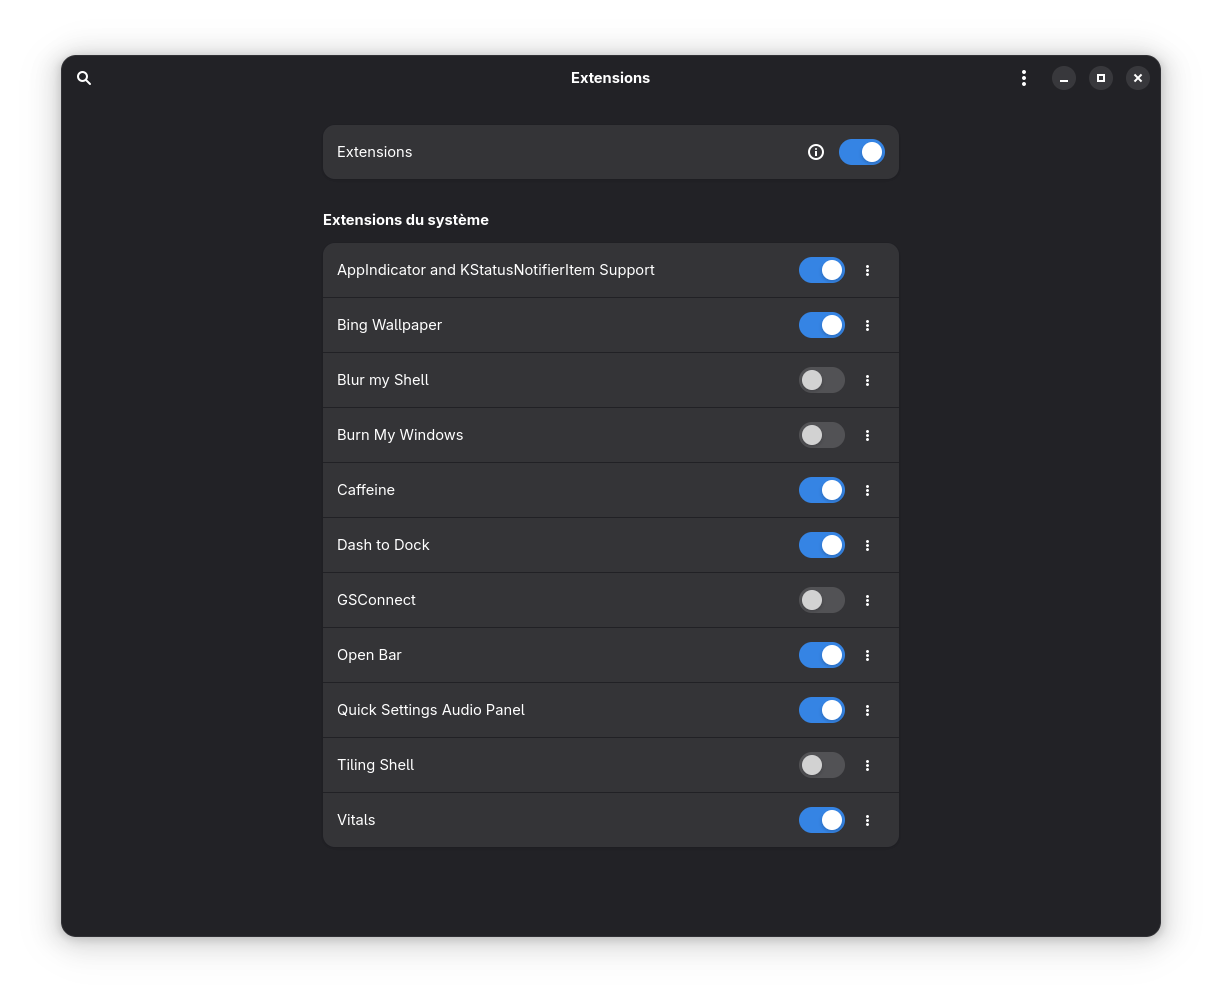
Task: Open options menu for Caffeine
Action: 868,490
